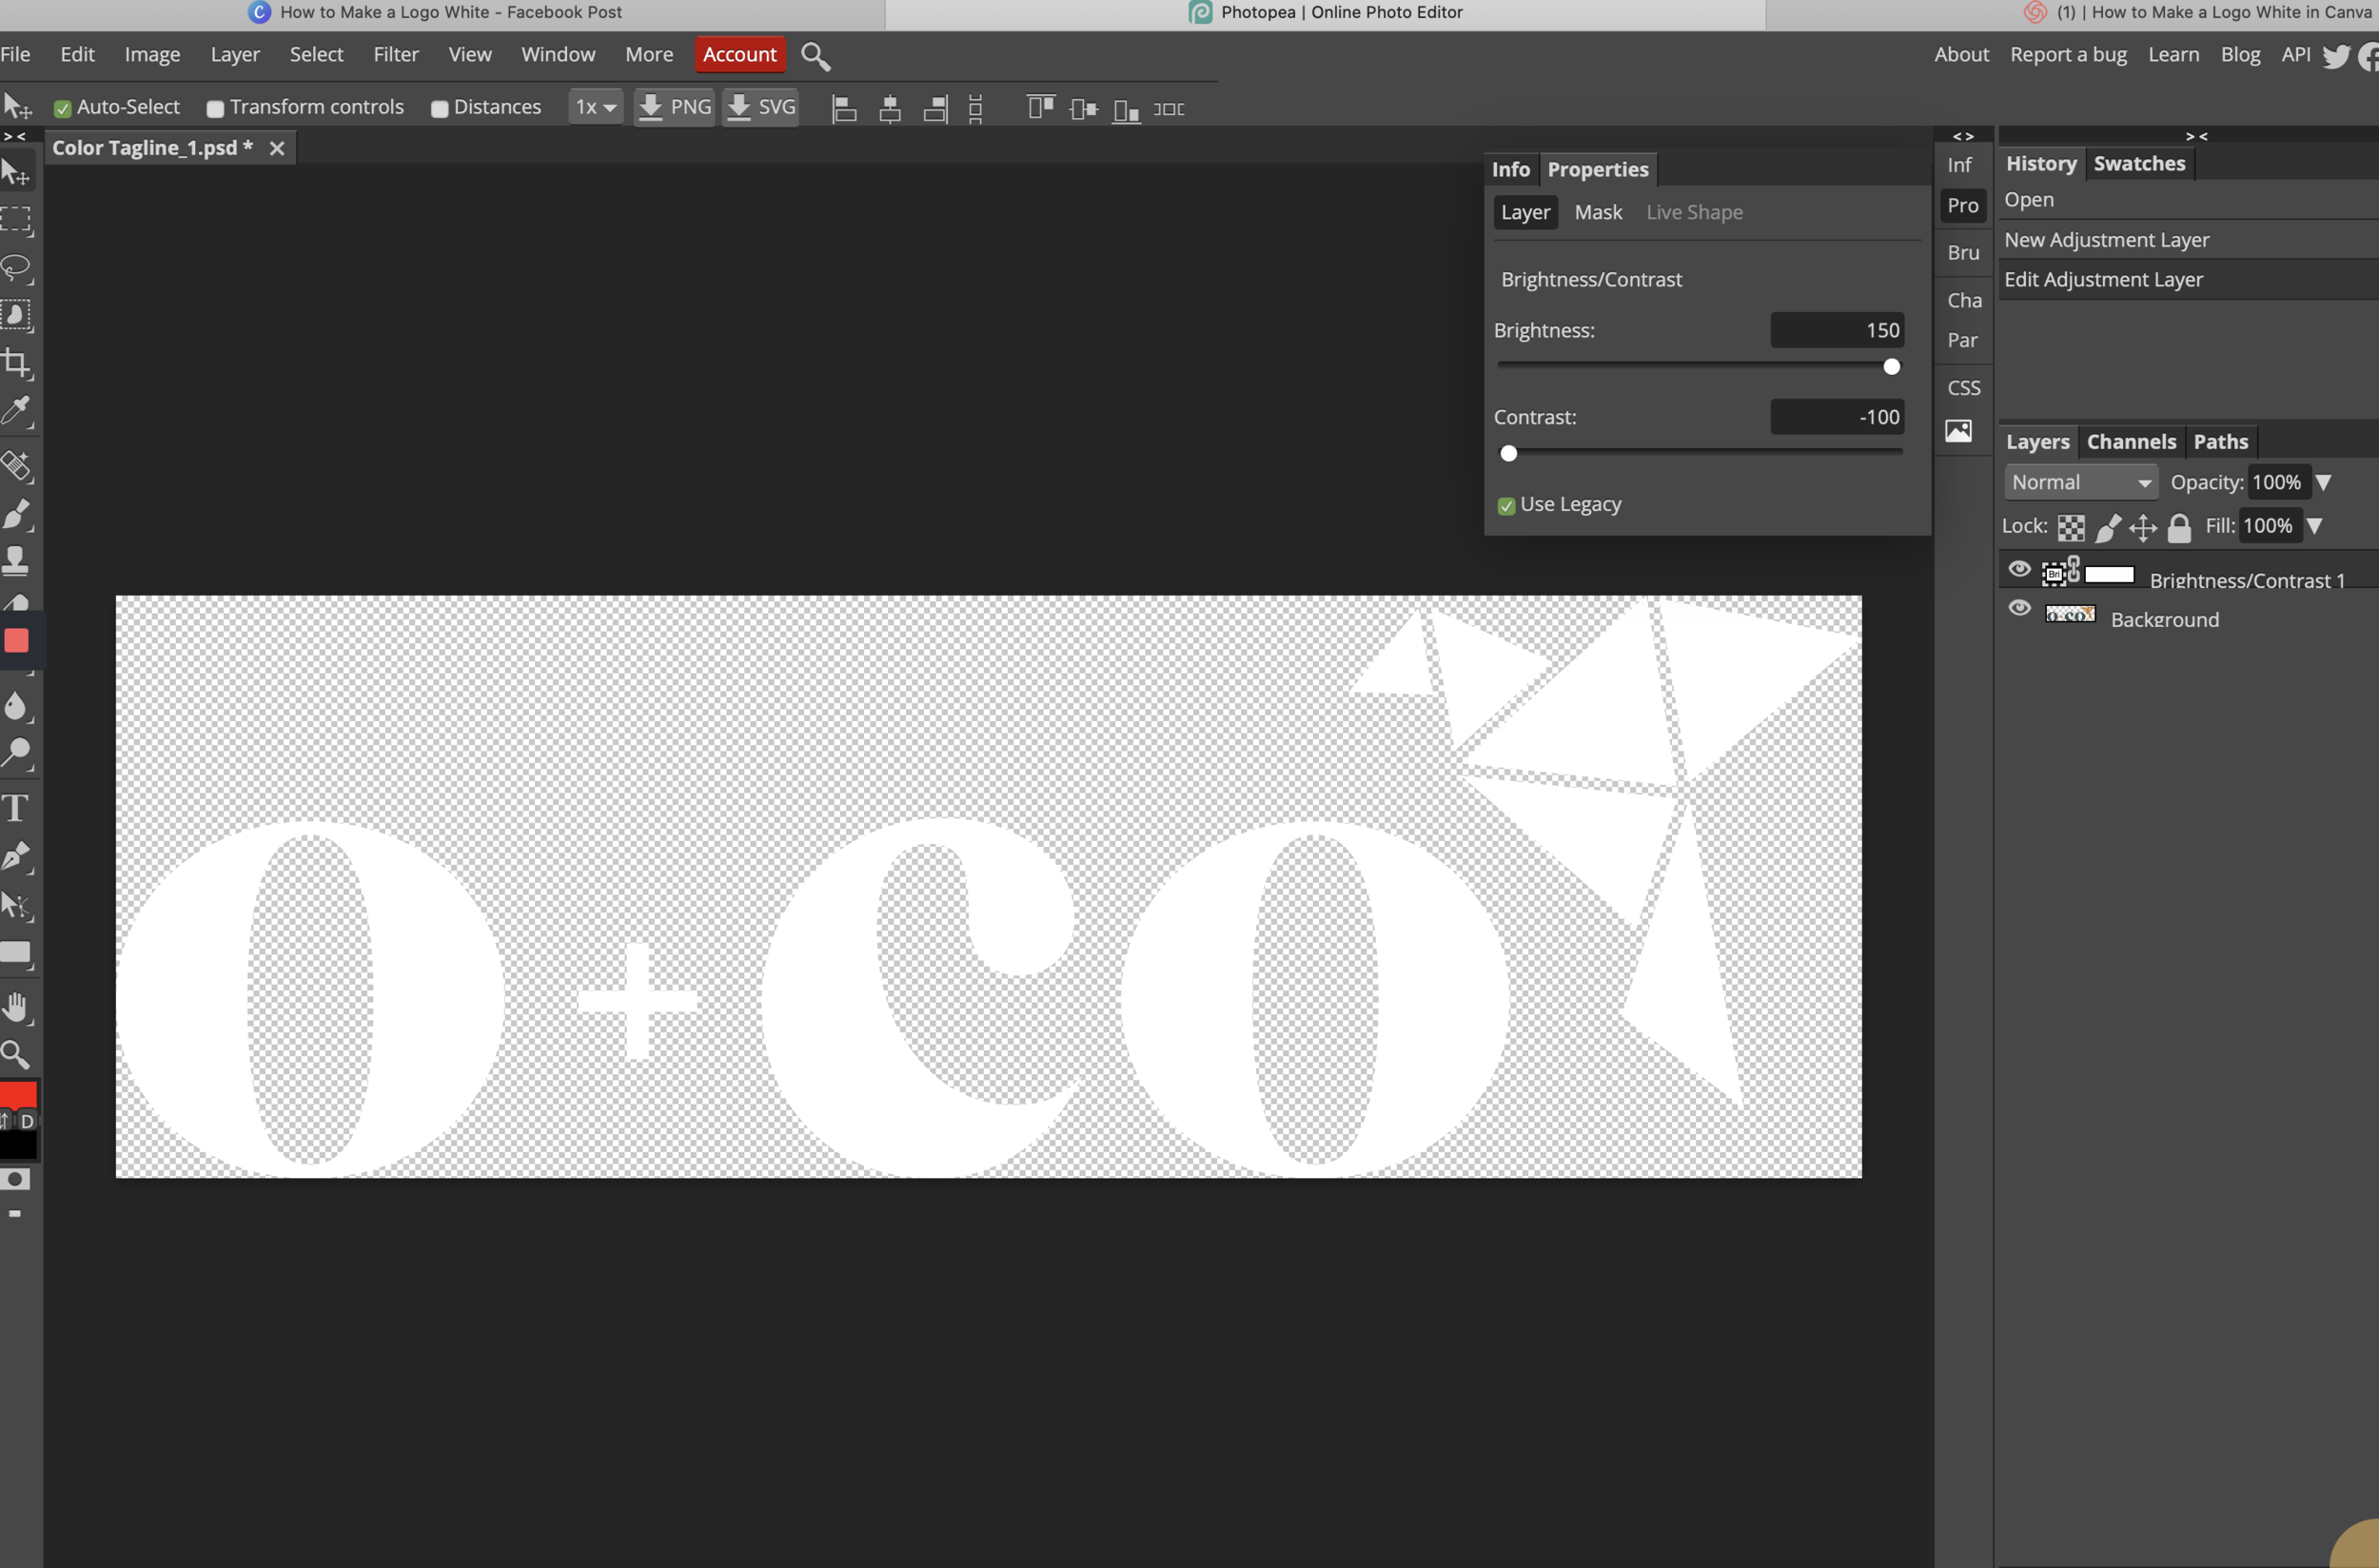Click the red Account button
The height and width of the screenshot is (1568, 2379).
tap(739, 54)
